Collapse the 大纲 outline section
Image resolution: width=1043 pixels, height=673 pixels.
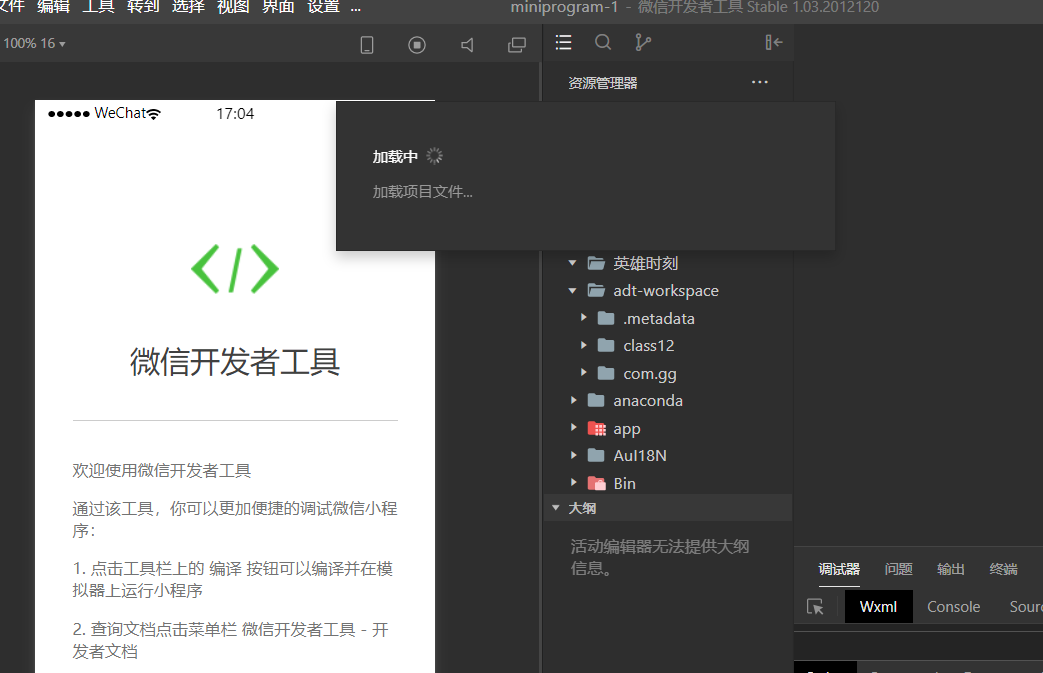555,508
